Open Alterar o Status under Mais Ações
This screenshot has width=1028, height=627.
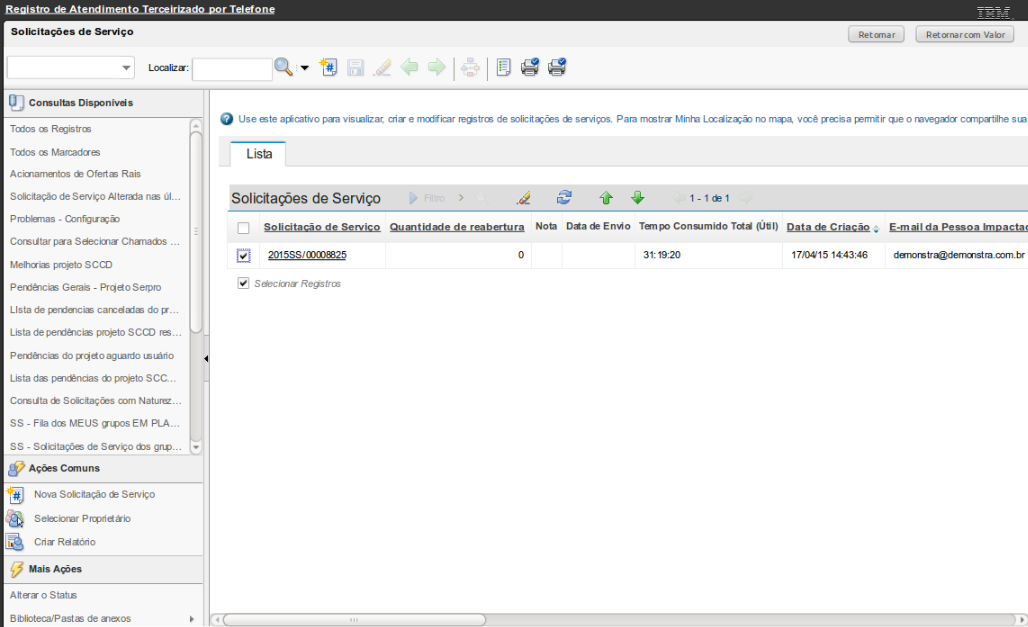(43, 595)
